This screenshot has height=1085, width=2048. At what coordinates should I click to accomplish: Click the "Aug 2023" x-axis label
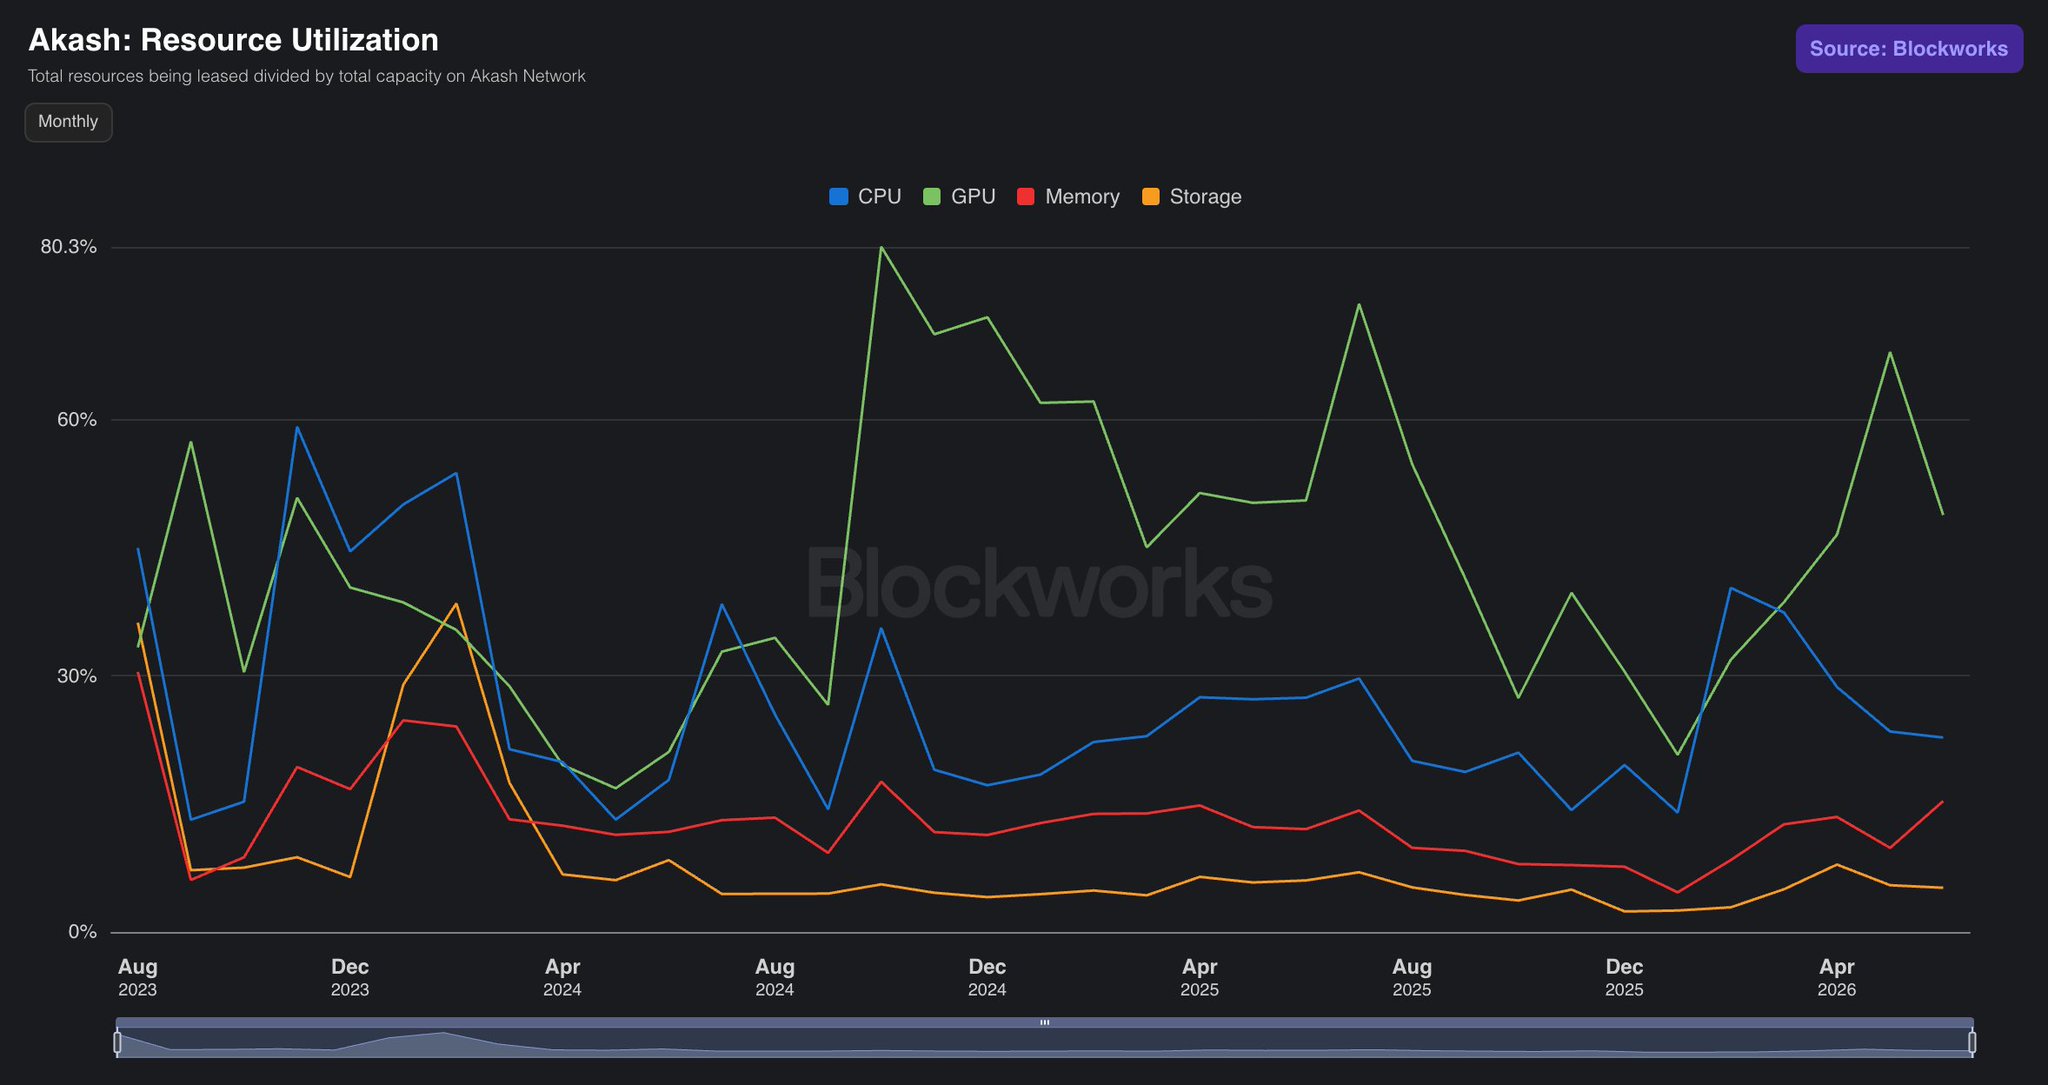138,978
